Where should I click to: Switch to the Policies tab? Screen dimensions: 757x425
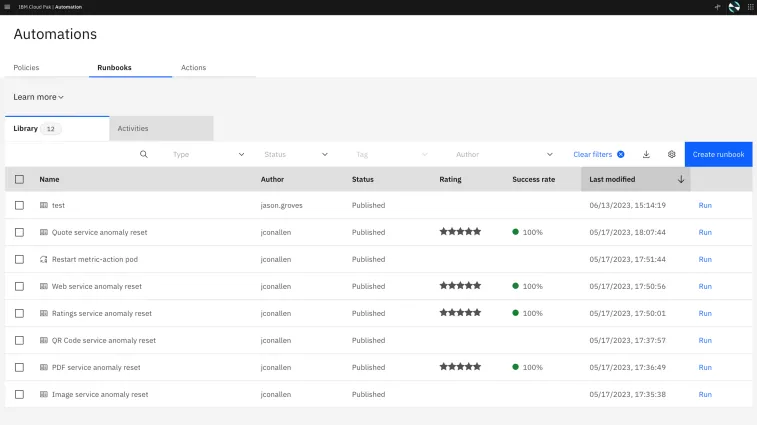click(x=26, y=68)
